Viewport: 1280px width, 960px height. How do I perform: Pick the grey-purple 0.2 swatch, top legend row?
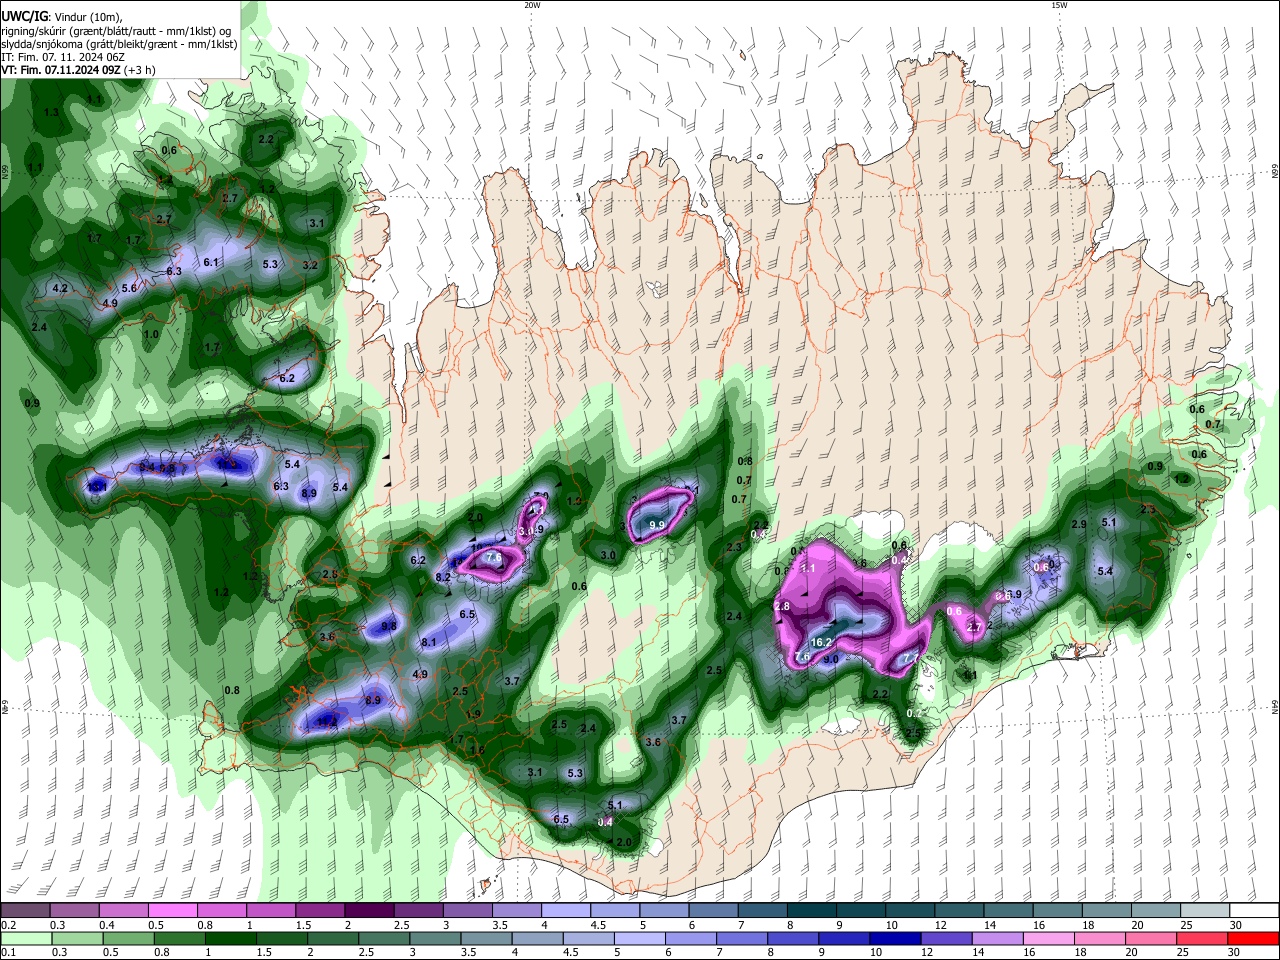coord(25,910)
